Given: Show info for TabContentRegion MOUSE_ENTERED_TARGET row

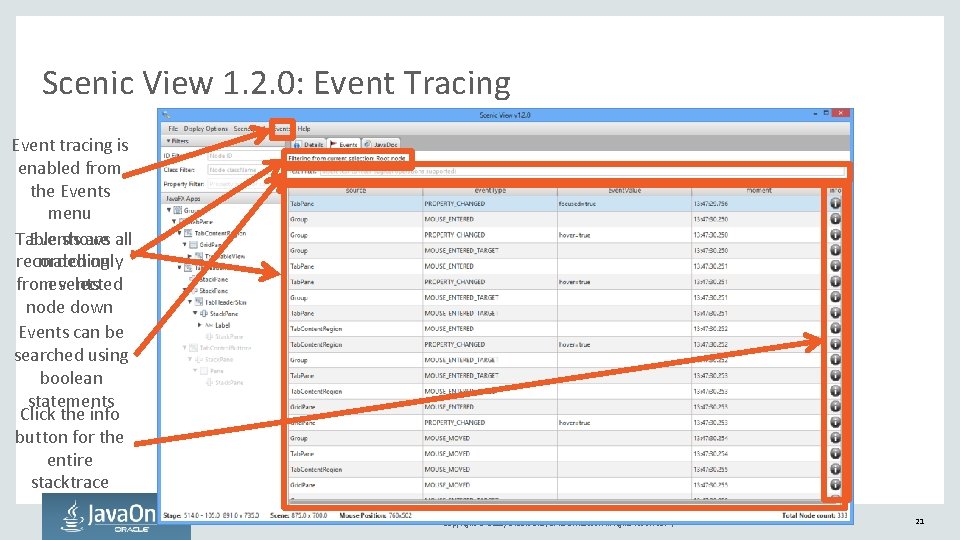Looking at the screenshot, I should [x=835, y=391].
